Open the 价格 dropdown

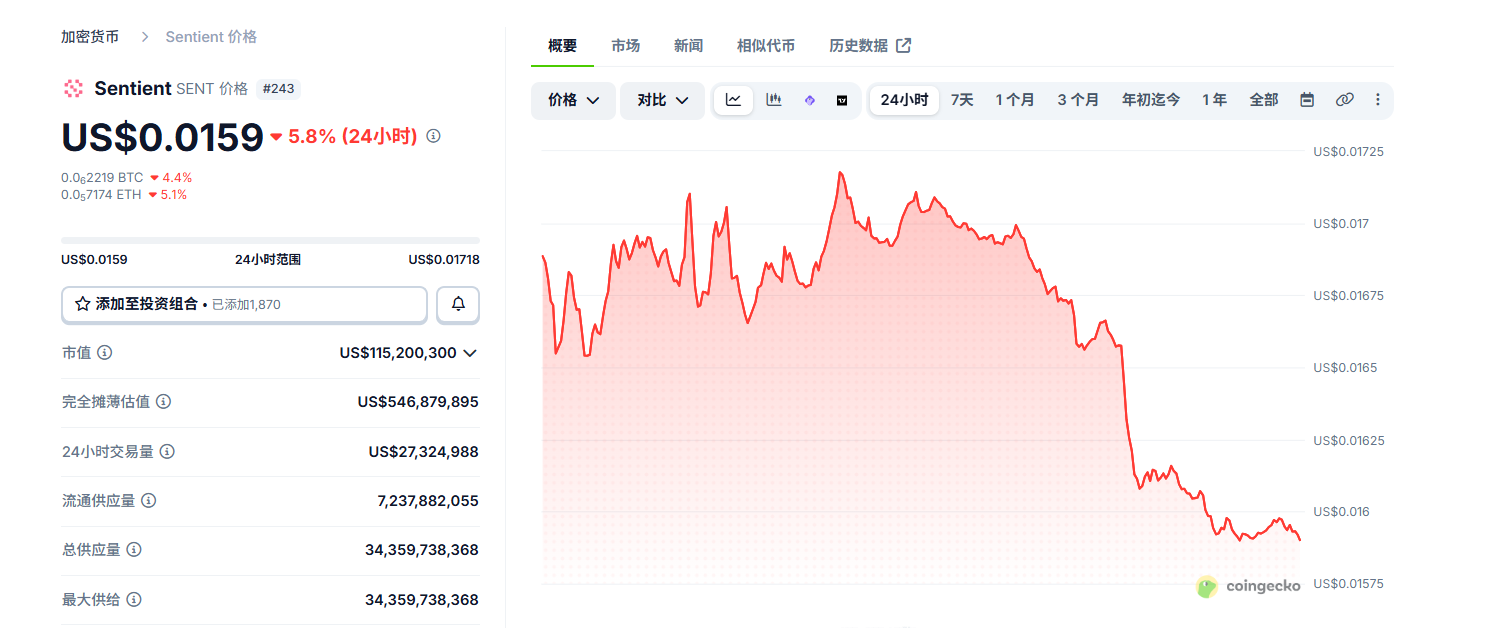(x=573, y=100)
